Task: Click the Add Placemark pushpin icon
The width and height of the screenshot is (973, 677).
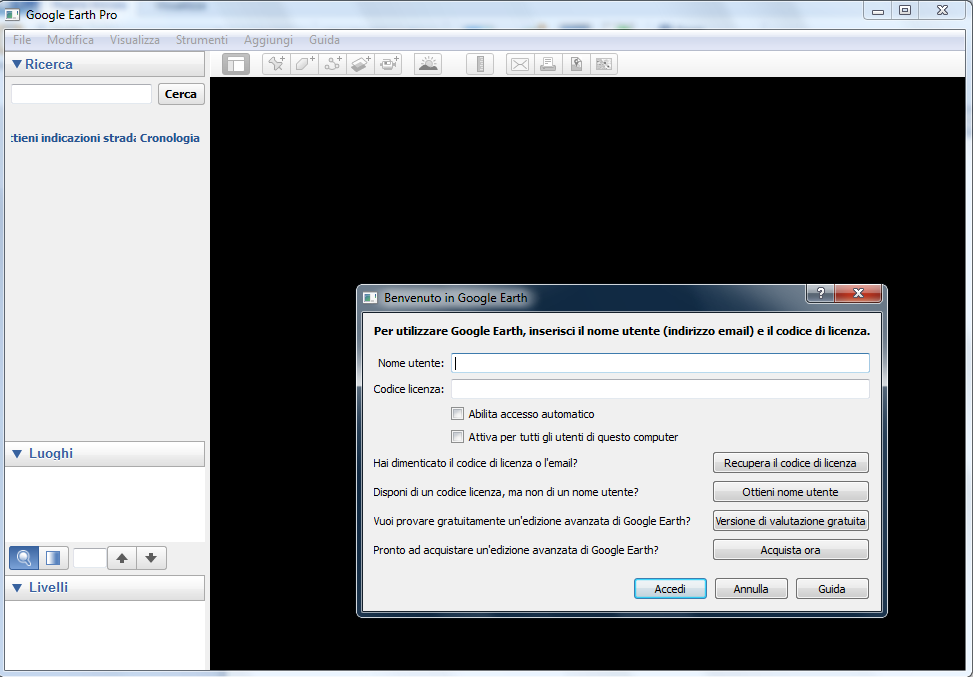Action: (276, 64)
